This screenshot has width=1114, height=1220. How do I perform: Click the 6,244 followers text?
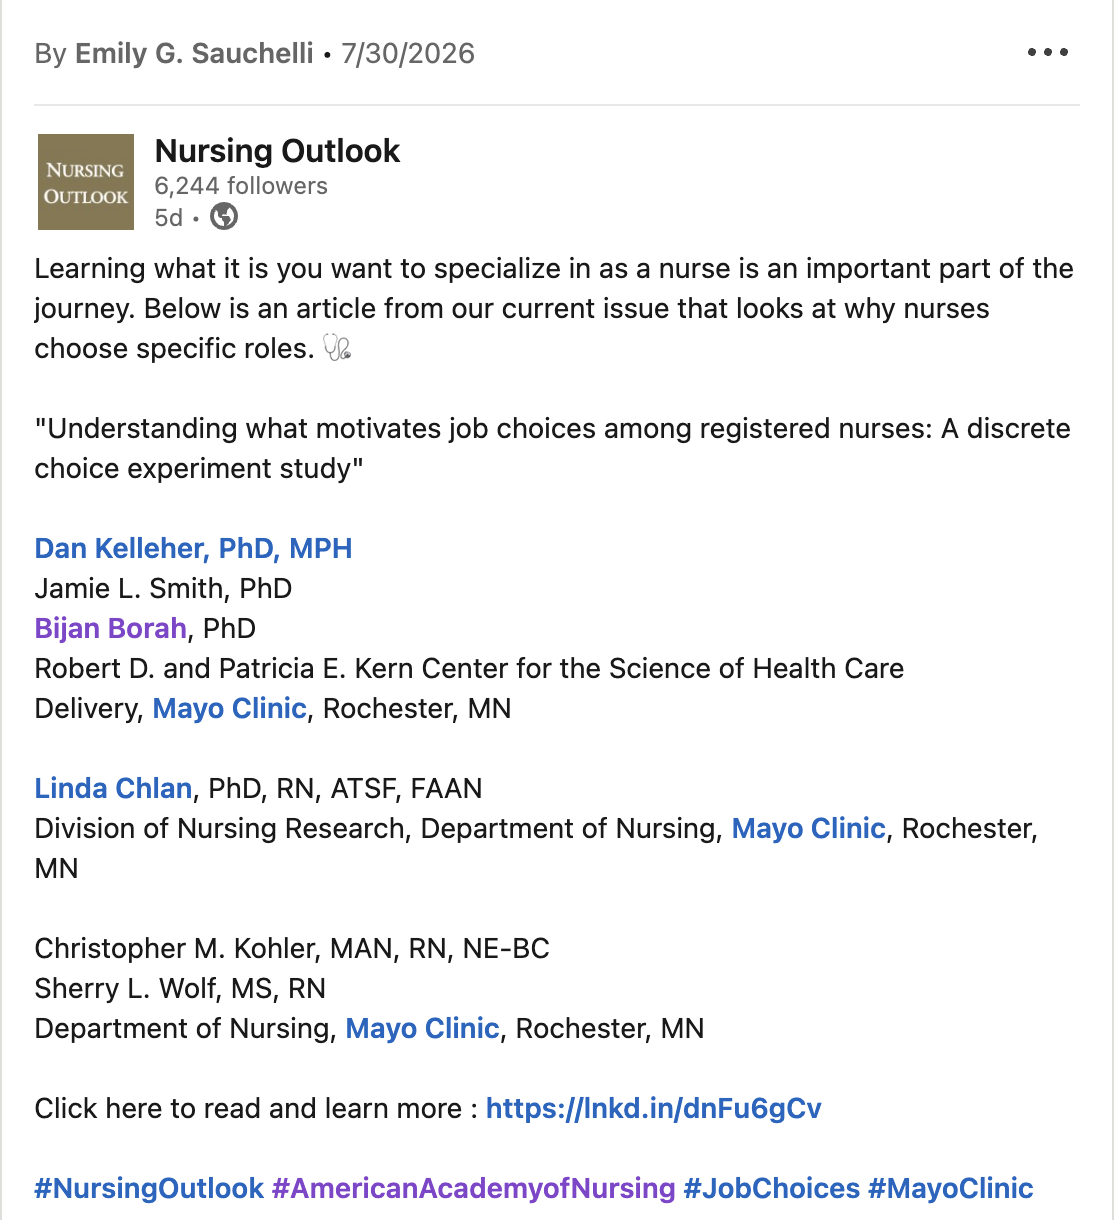pos(241,186)
